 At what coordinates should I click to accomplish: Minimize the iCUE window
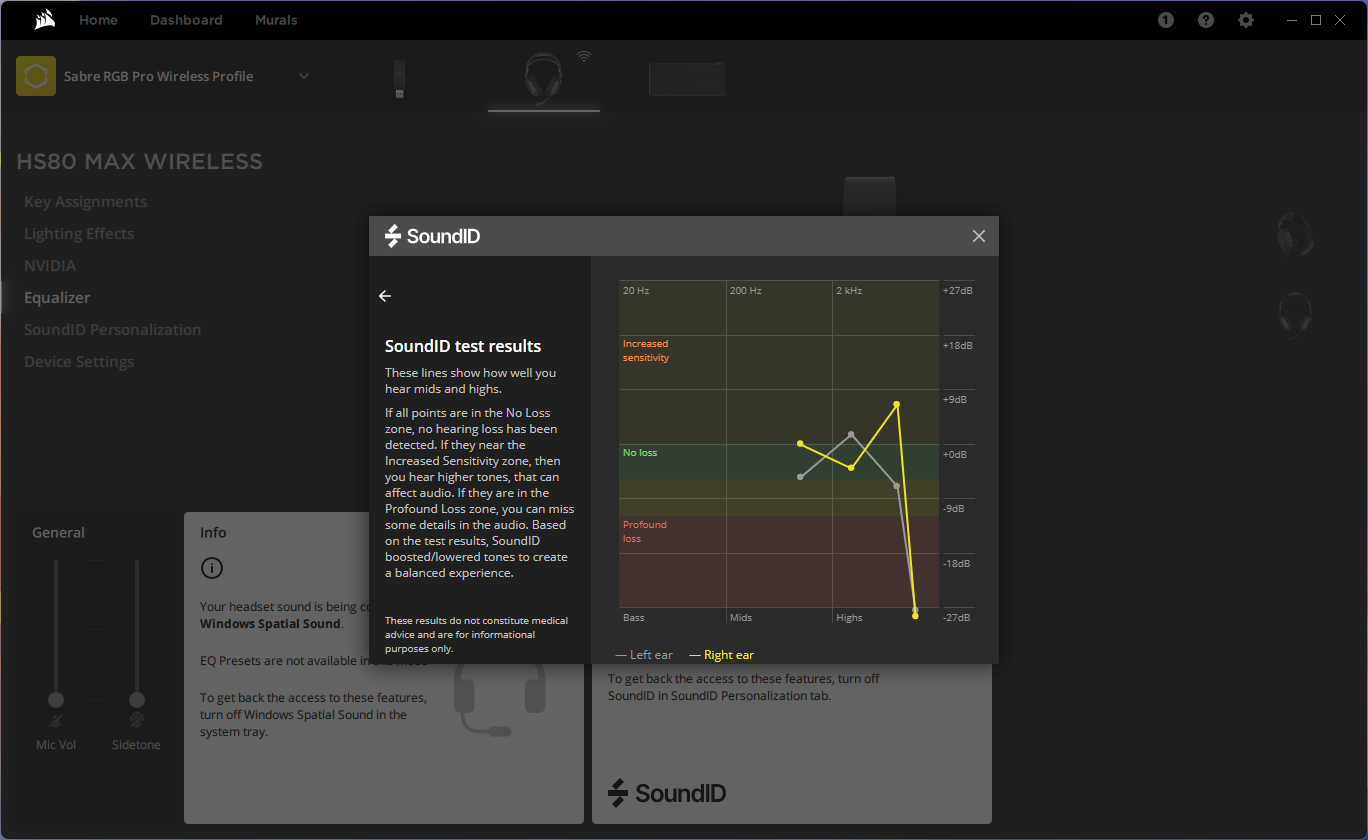[1292, 20]
